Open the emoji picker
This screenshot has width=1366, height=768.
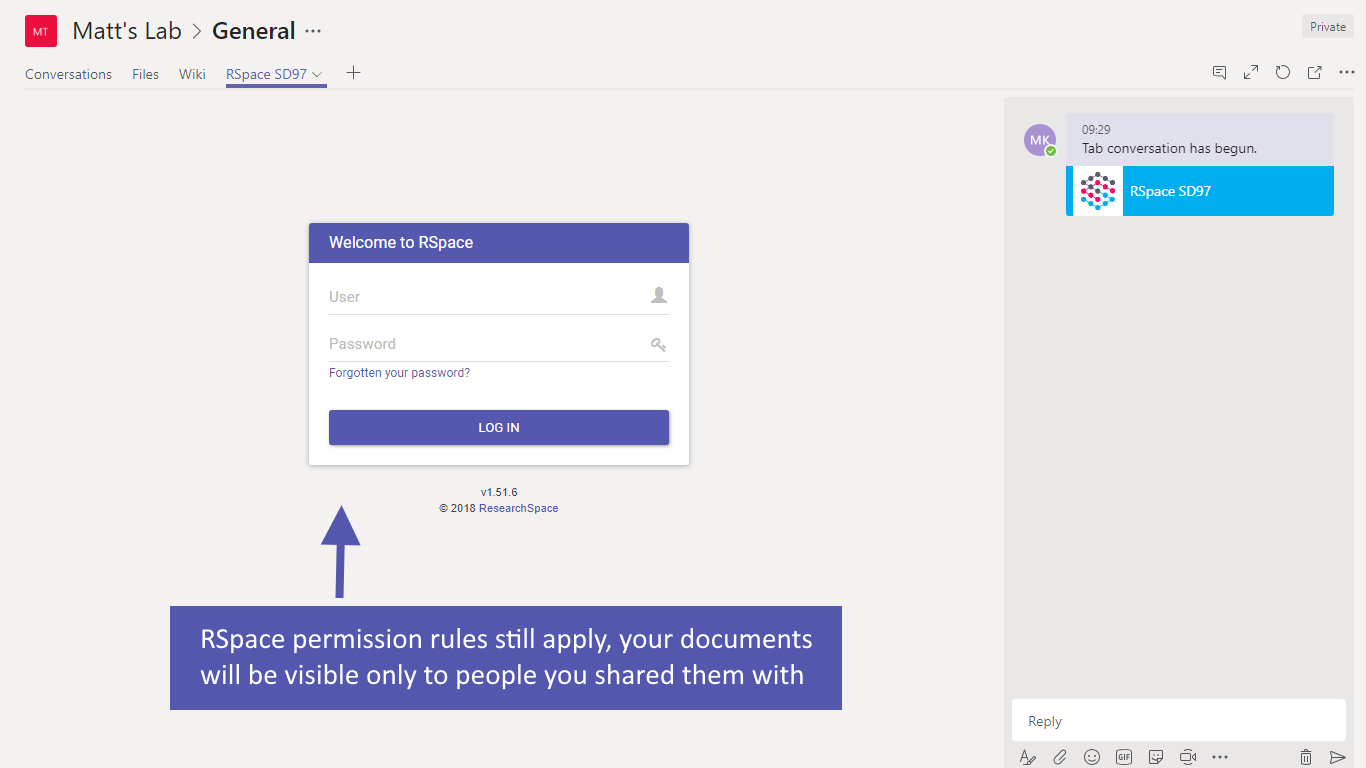1092,757
